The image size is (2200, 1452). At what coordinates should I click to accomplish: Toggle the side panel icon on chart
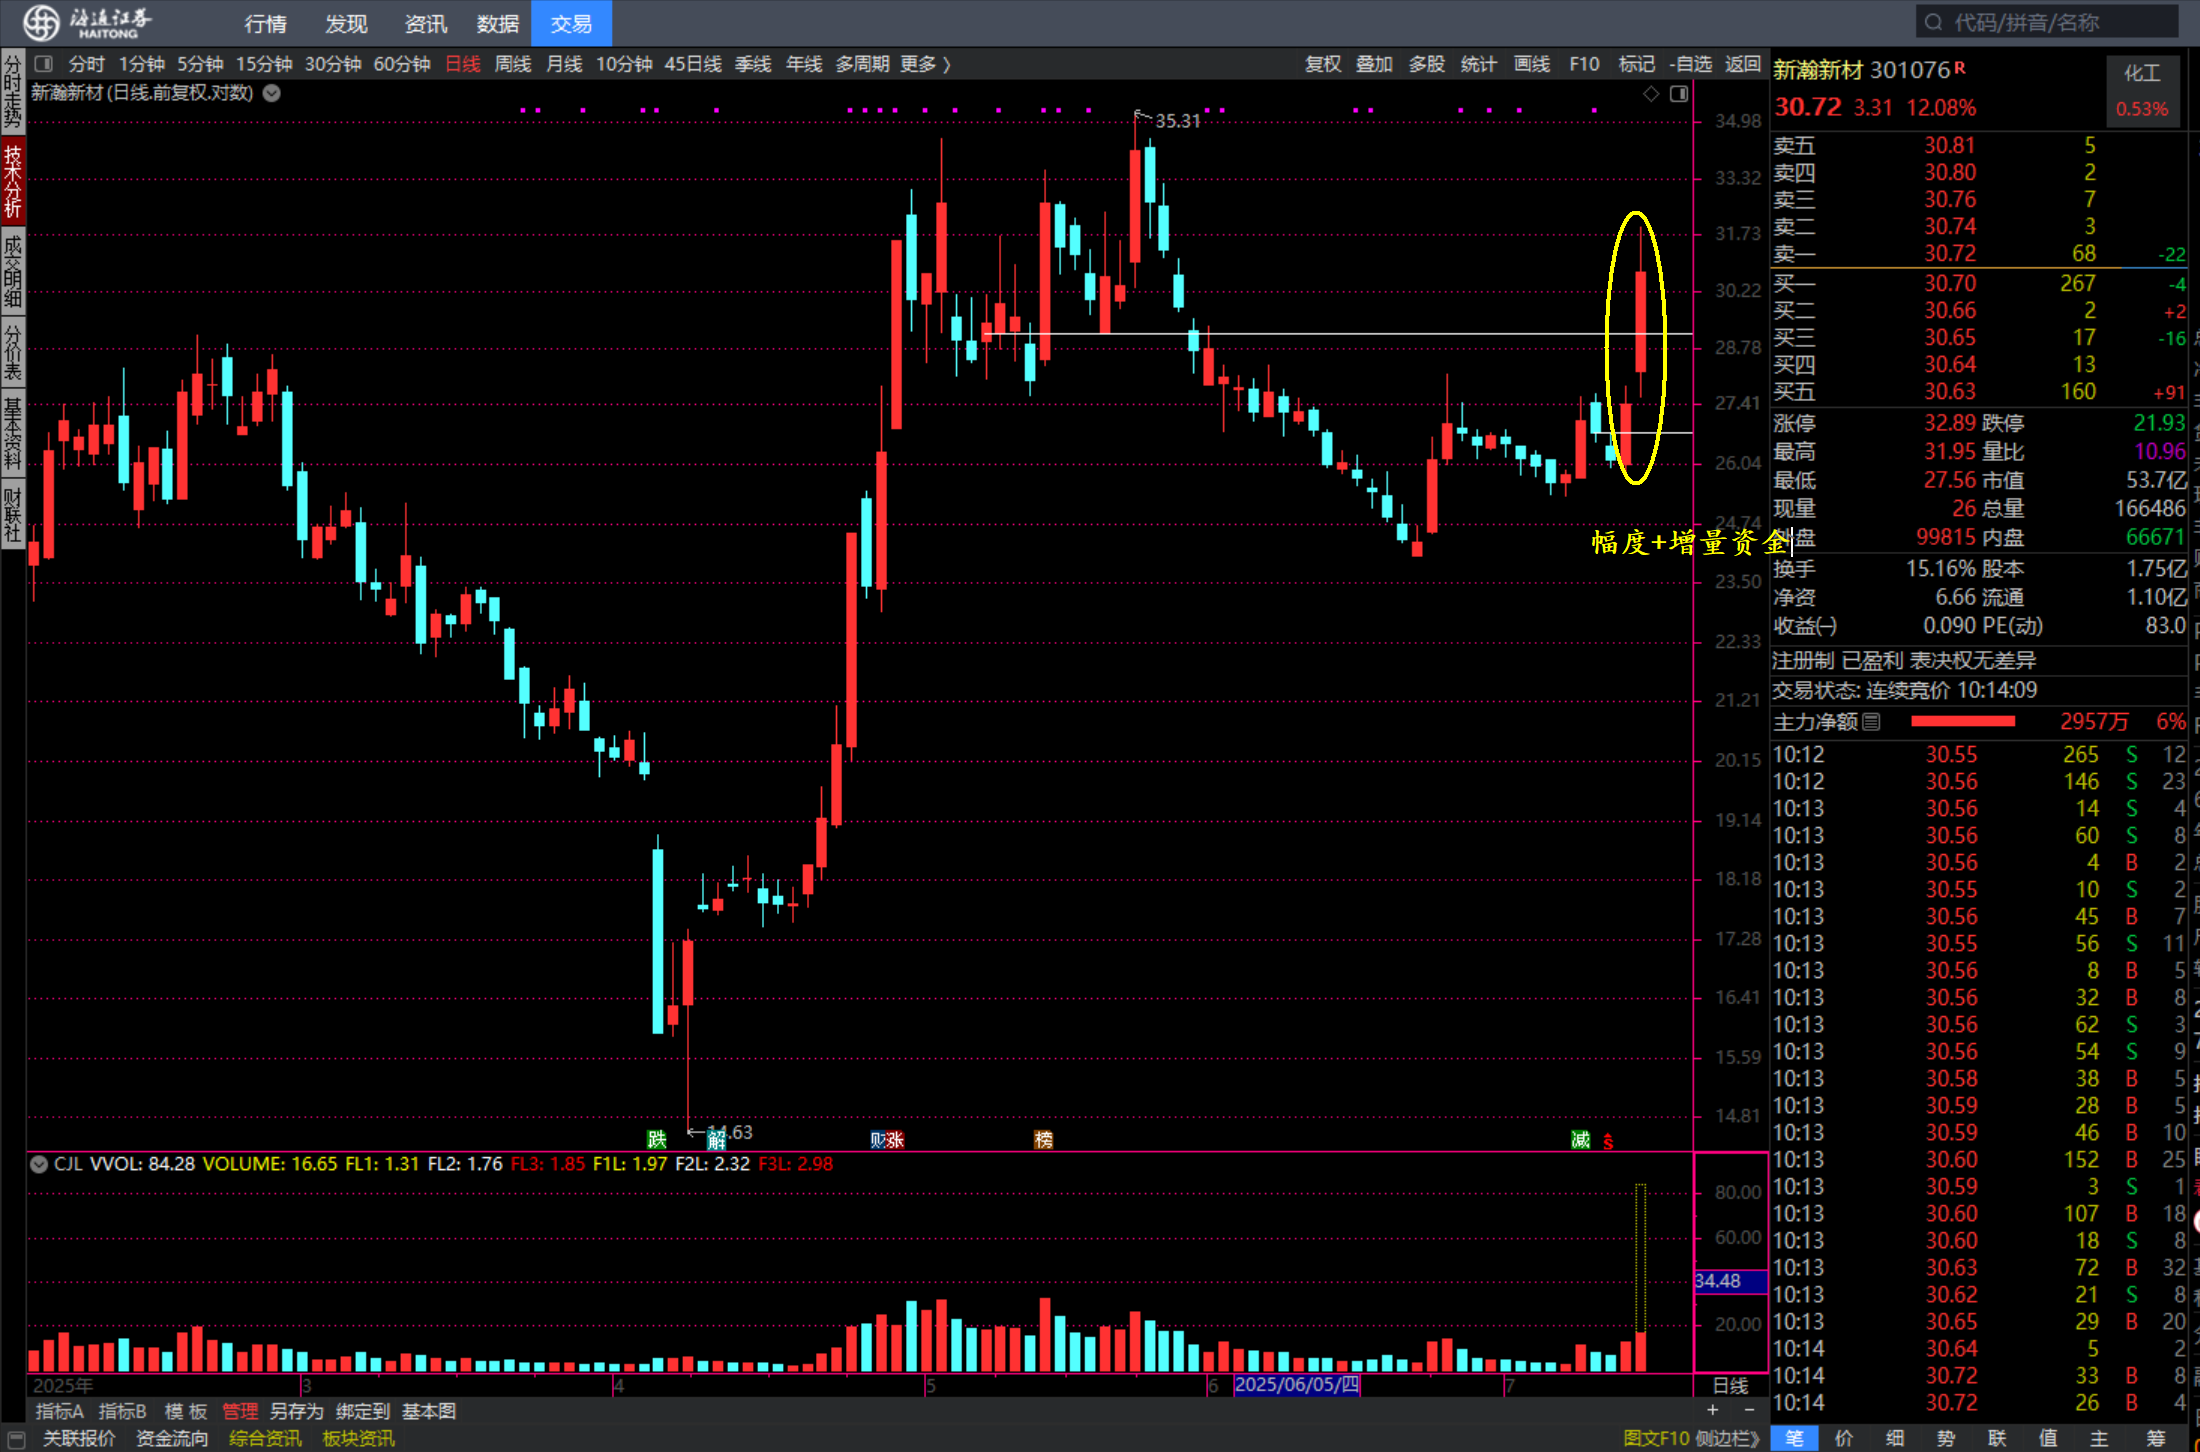[x=1679, y=93]
